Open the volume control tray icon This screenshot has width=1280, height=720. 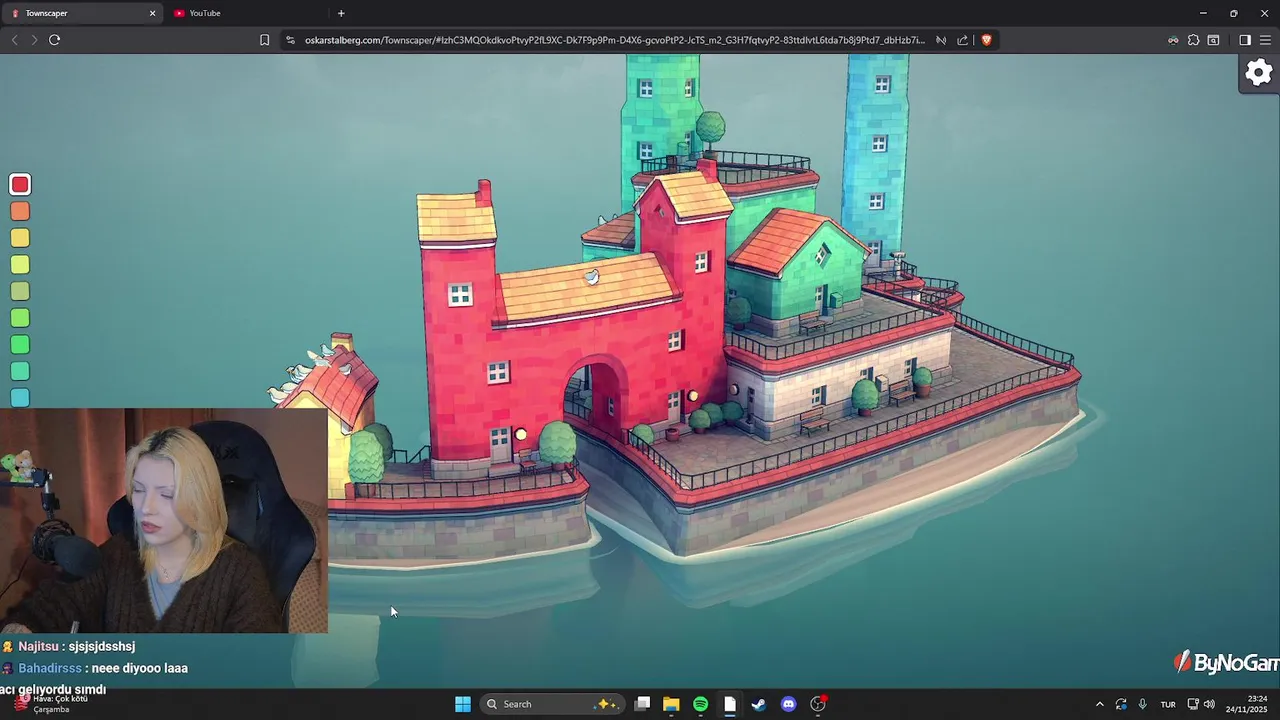(x=1209, y=704)
